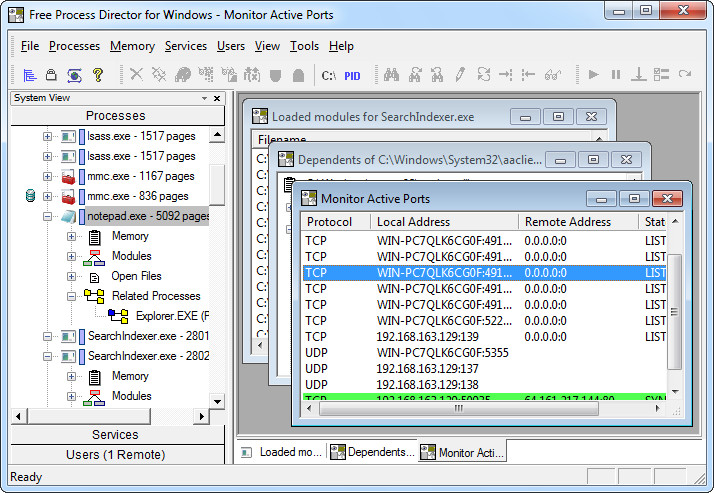Open the System View pane dropdown arrow
Screen dimensions: 714x493
(204, 98)
